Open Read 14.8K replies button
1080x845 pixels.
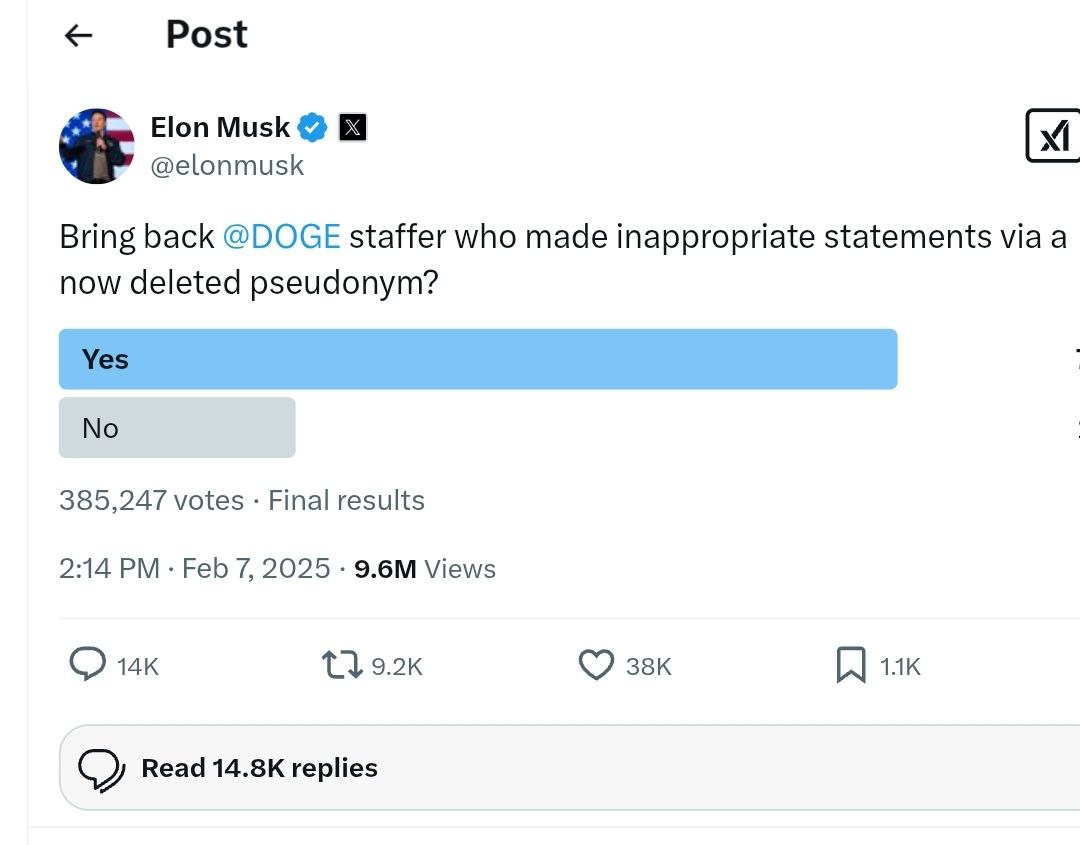click(570, 768)
